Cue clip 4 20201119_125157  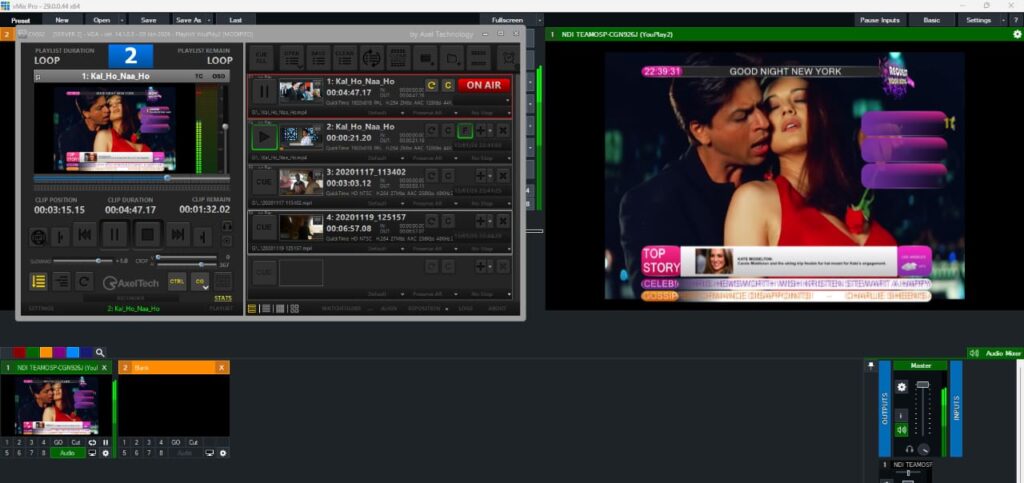(x=264, y=227)
